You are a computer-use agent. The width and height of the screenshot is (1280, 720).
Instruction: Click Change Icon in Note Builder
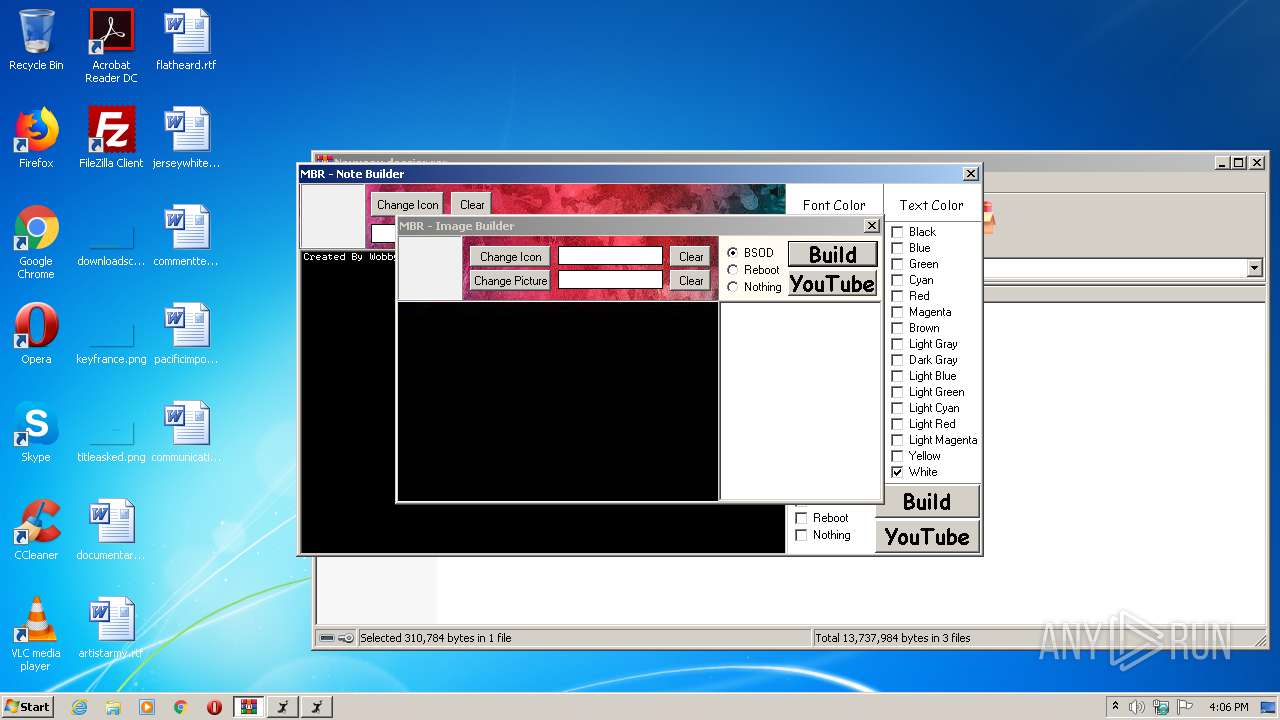pos(407,204)
